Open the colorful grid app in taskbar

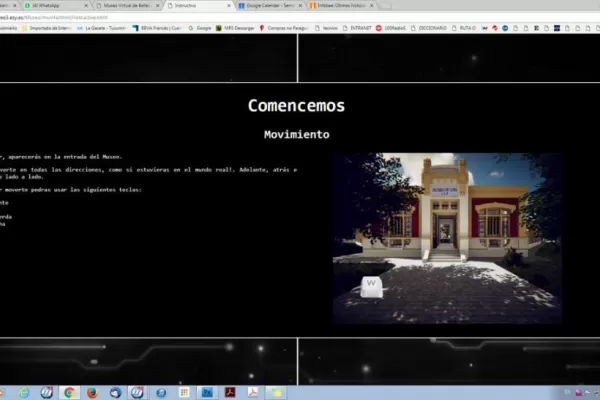click(184, 393)
